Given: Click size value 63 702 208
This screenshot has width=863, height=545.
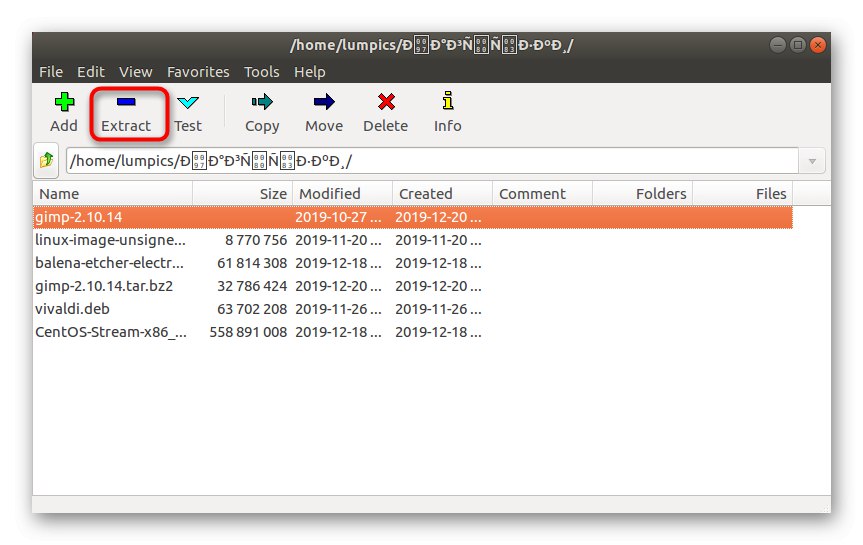Looking at the screenshot, I should click(252, 309).
